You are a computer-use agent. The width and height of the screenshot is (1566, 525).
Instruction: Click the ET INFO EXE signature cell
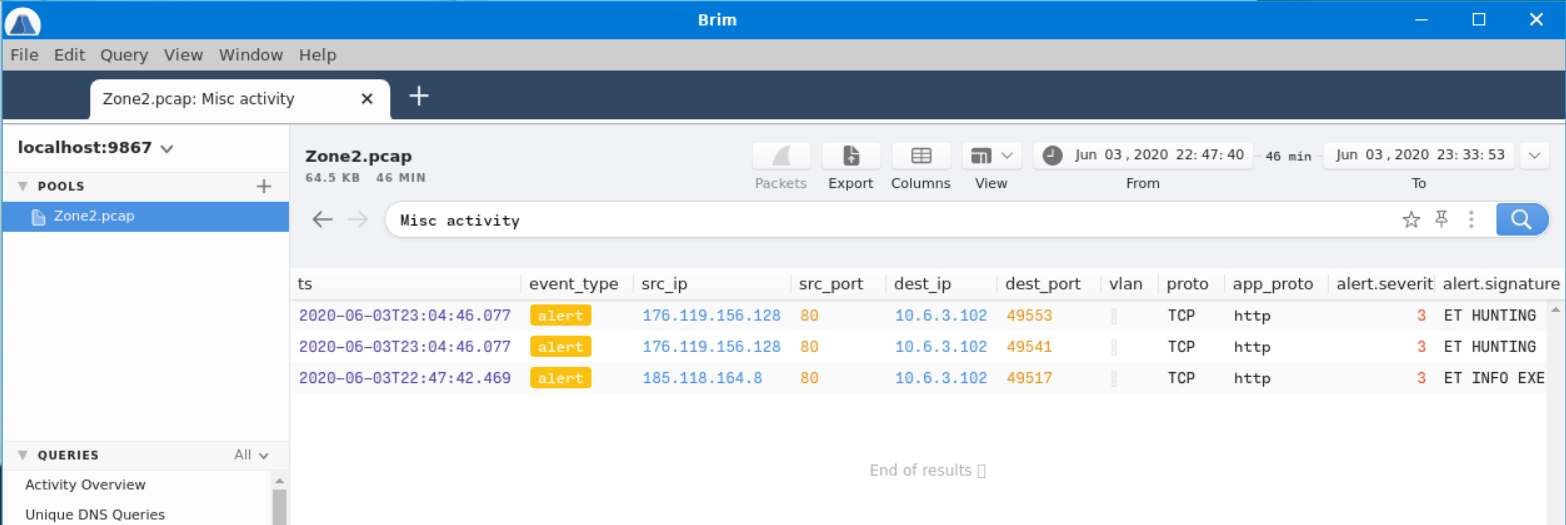pos(1495,378)
